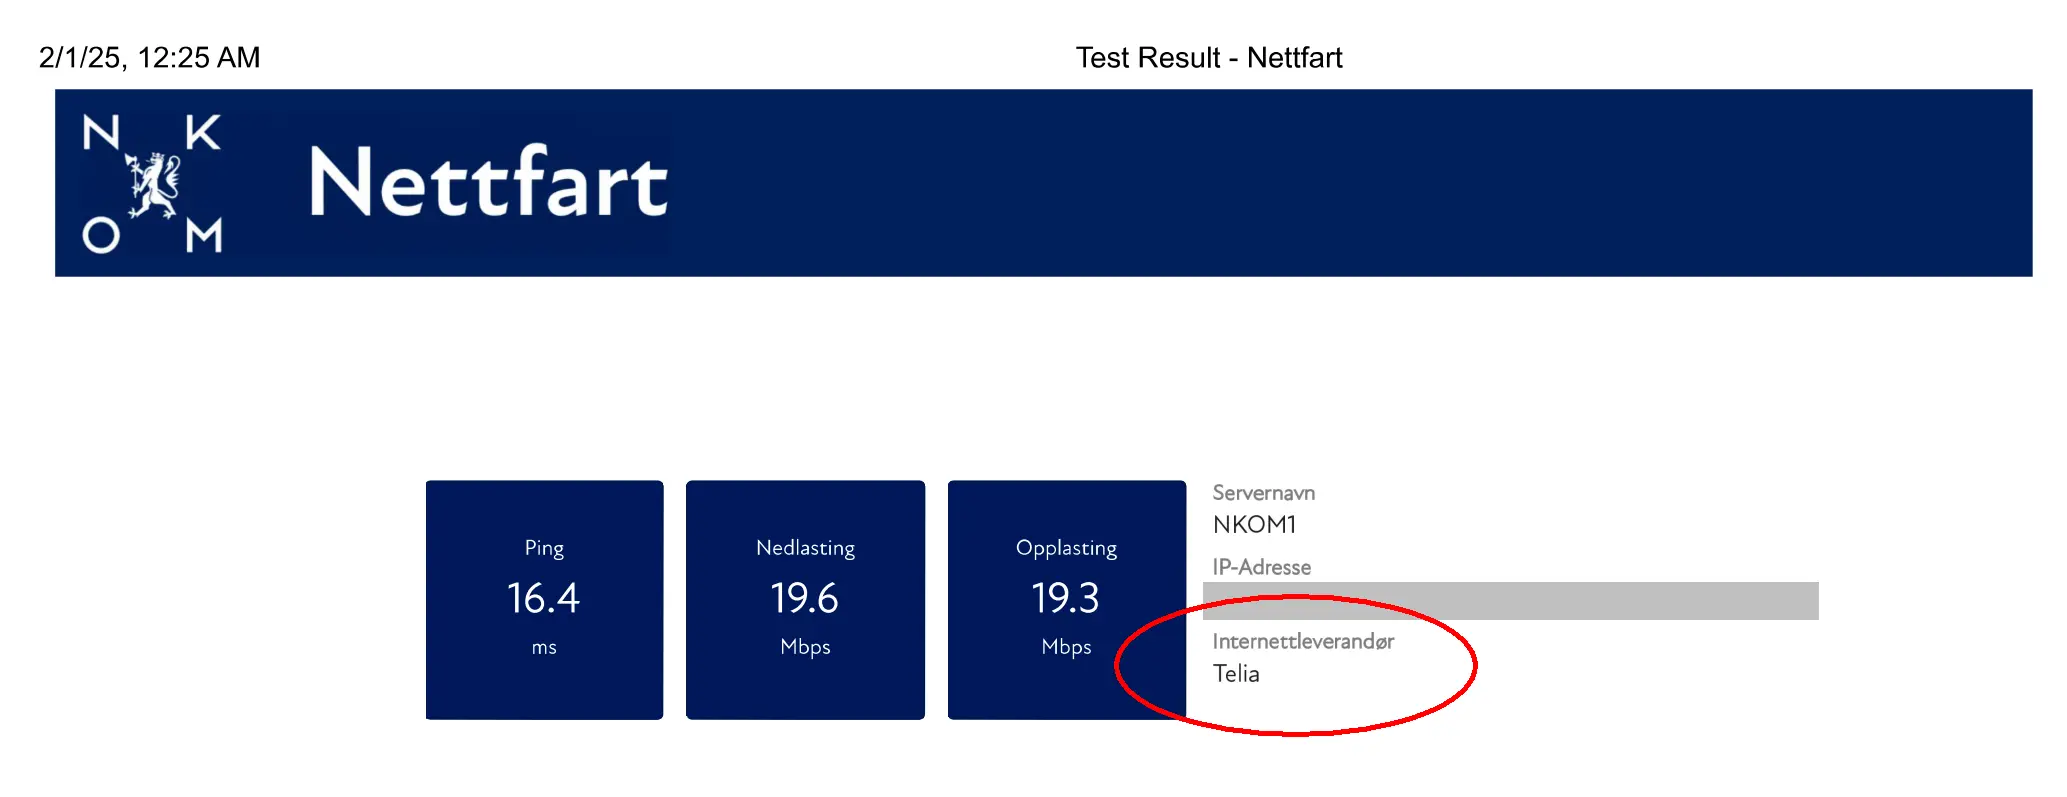Select the Ping 16.4 ms result card
The width and height of the screenshot is (2067, 797).
tap(544, 600)
